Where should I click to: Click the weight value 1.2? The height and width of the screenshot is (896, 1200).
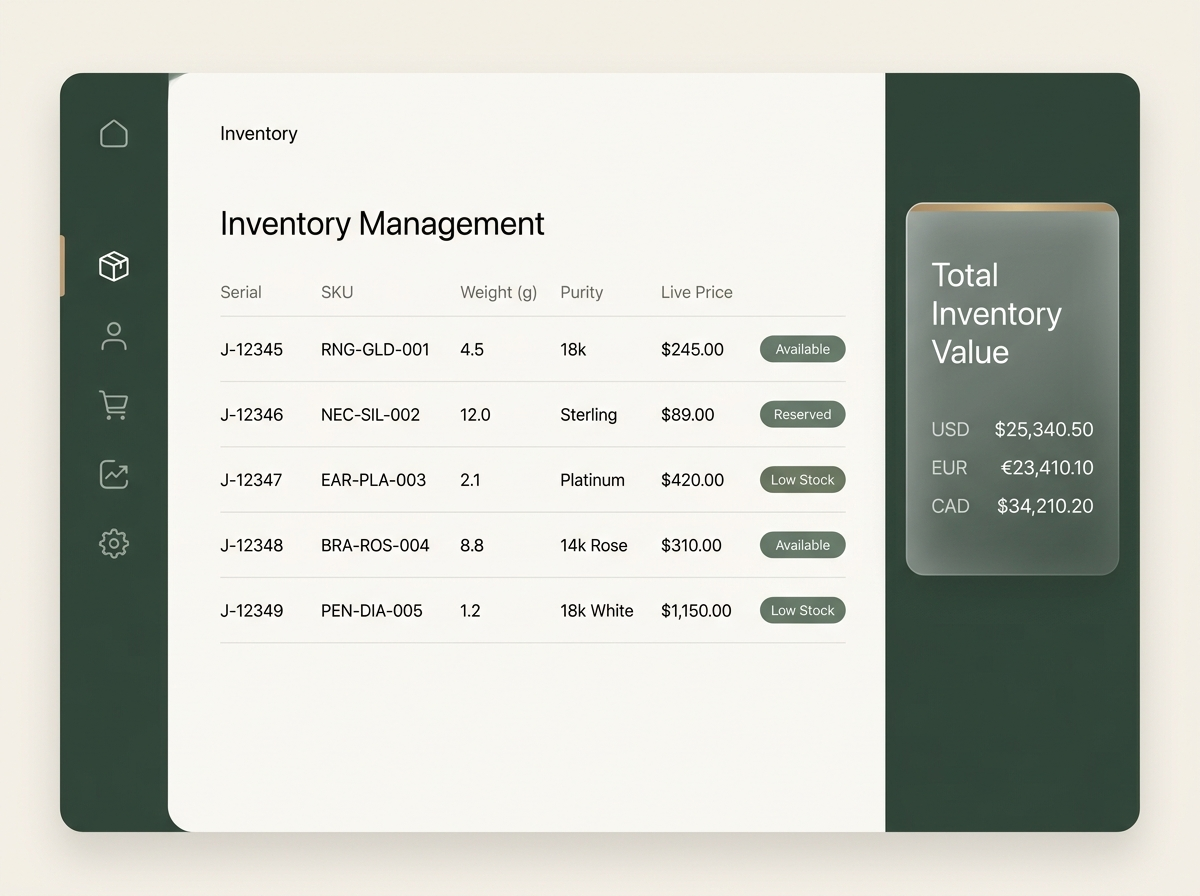tap(470, 610)
